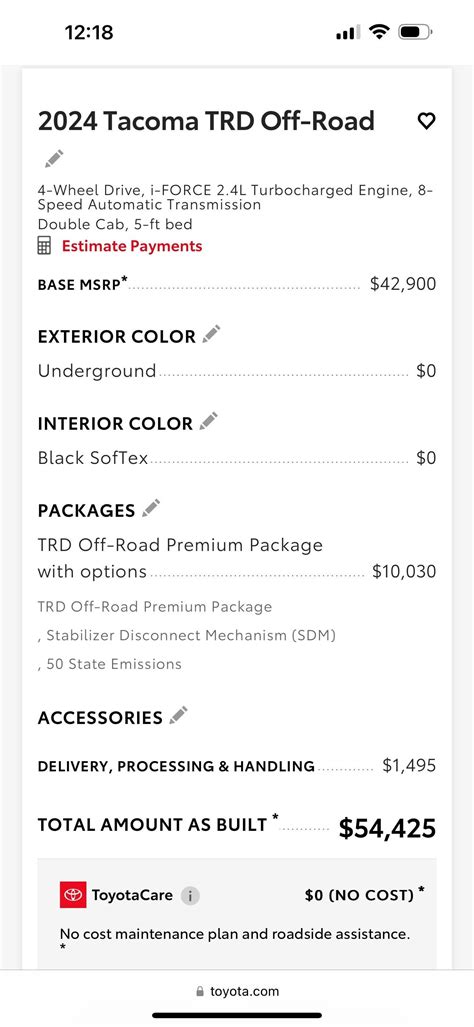The height and width of the screenshot is (1027, 474).
Task: Tap the toyota.com address bar
Action: coord(237,991)
